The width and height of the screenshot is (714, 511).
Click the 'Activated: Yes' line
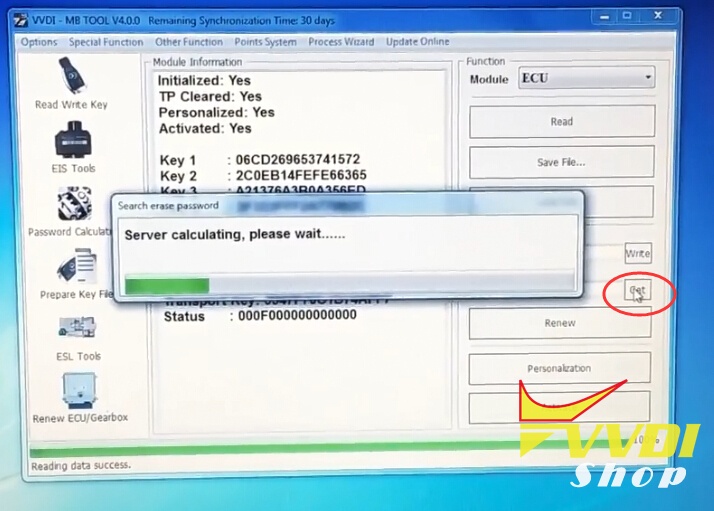pyautogui.click(x=205, y=128)
